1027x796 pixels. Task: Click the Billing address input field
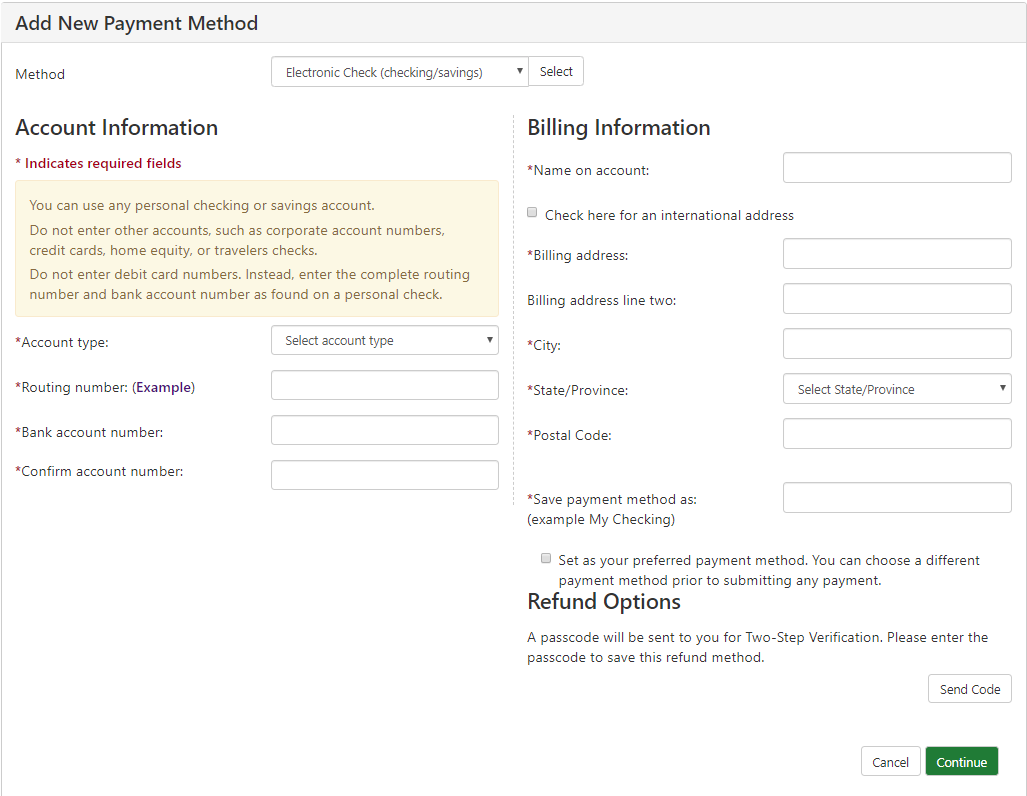click(x=897, y=254)
